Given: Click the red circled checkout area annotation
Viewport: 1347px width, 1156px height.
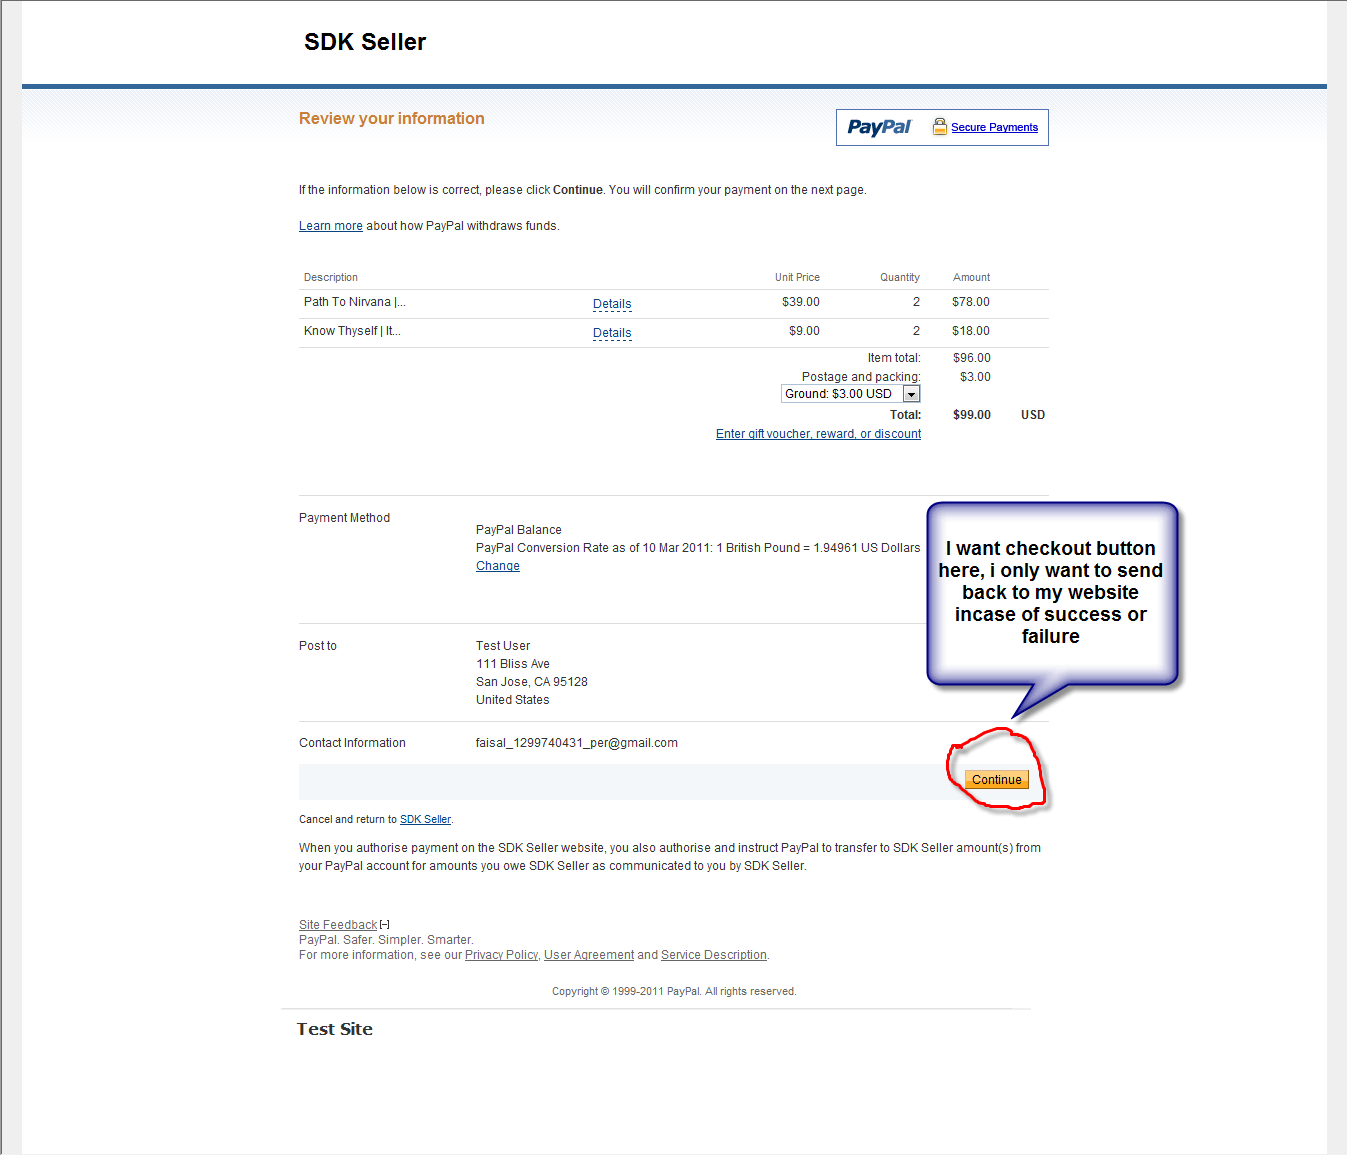Looking at the screenshot, I should (x=997, y=772).
